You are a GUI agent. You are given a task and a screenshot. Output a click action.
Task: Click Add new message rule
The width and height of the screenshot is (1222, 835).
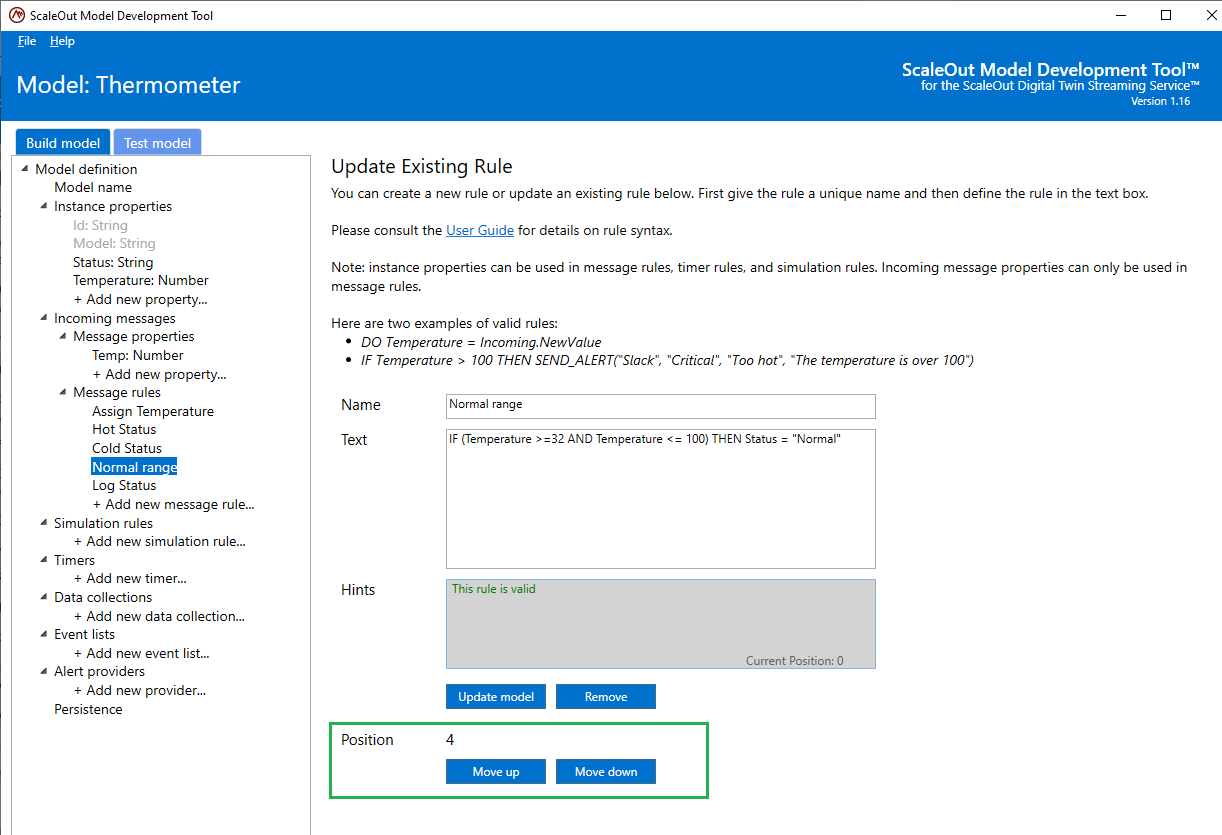point(173,504)
